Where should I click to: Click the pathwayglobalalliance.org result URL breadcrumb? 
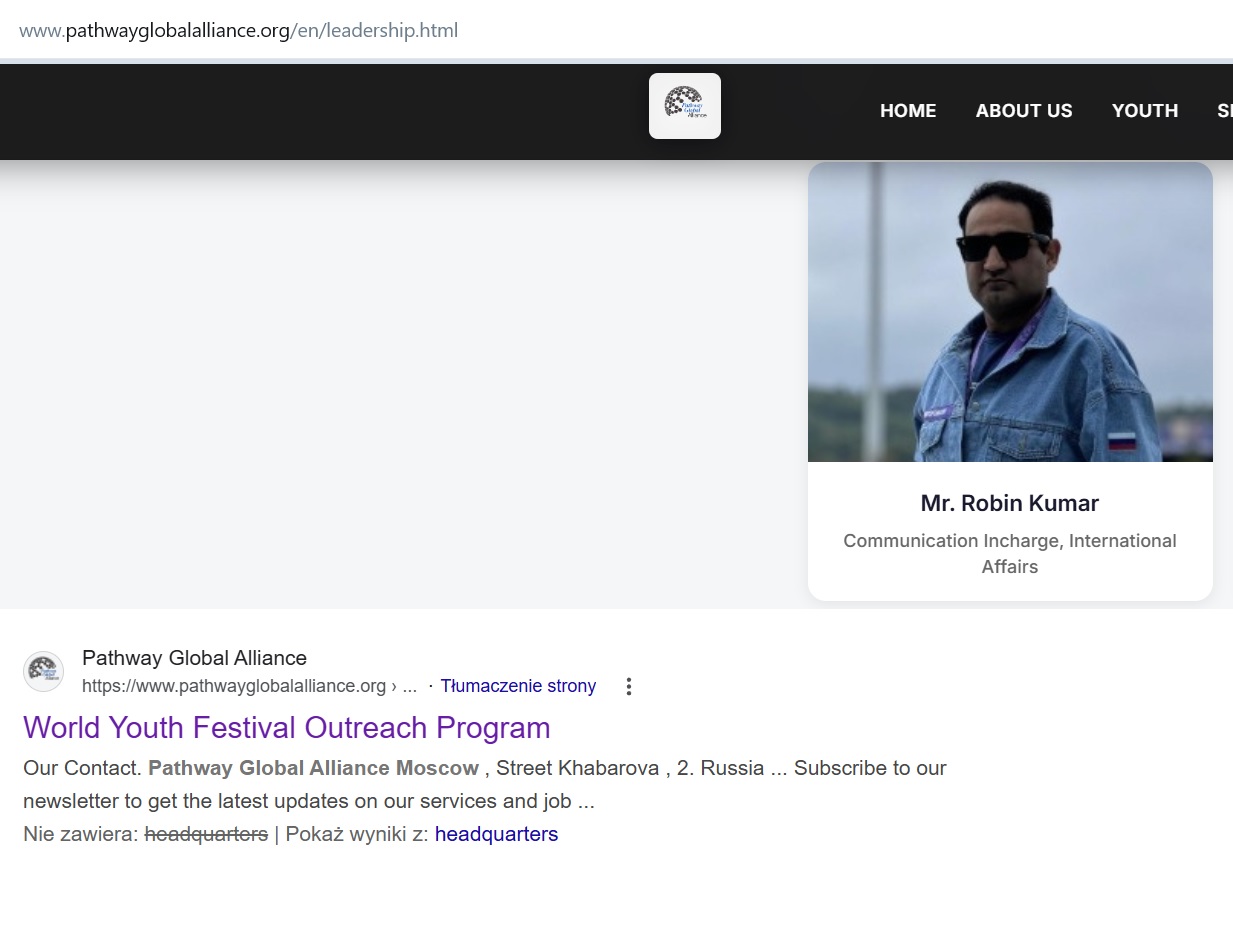(249, 686)
